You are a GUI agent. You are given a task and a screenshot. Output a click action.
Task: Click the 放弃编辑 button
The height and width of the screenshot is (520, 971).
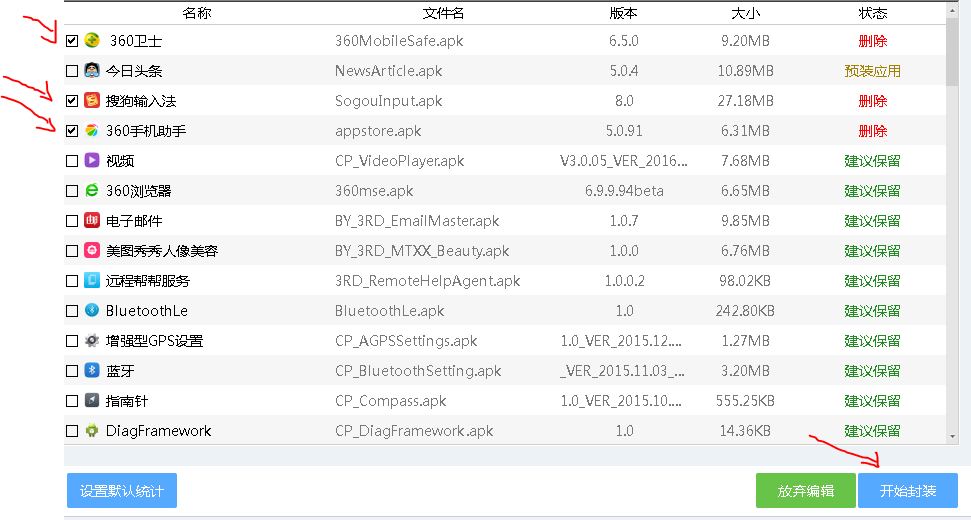[806, 491]
